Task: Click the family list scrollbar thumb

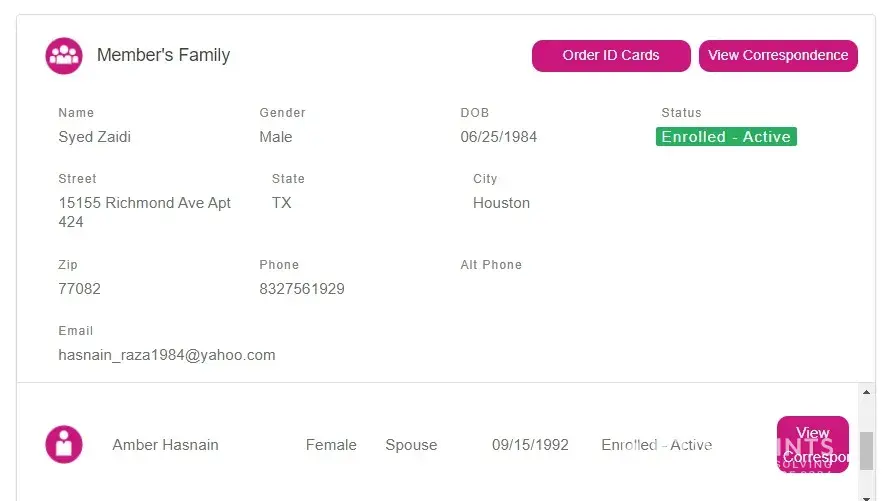Action: (867, 450)
